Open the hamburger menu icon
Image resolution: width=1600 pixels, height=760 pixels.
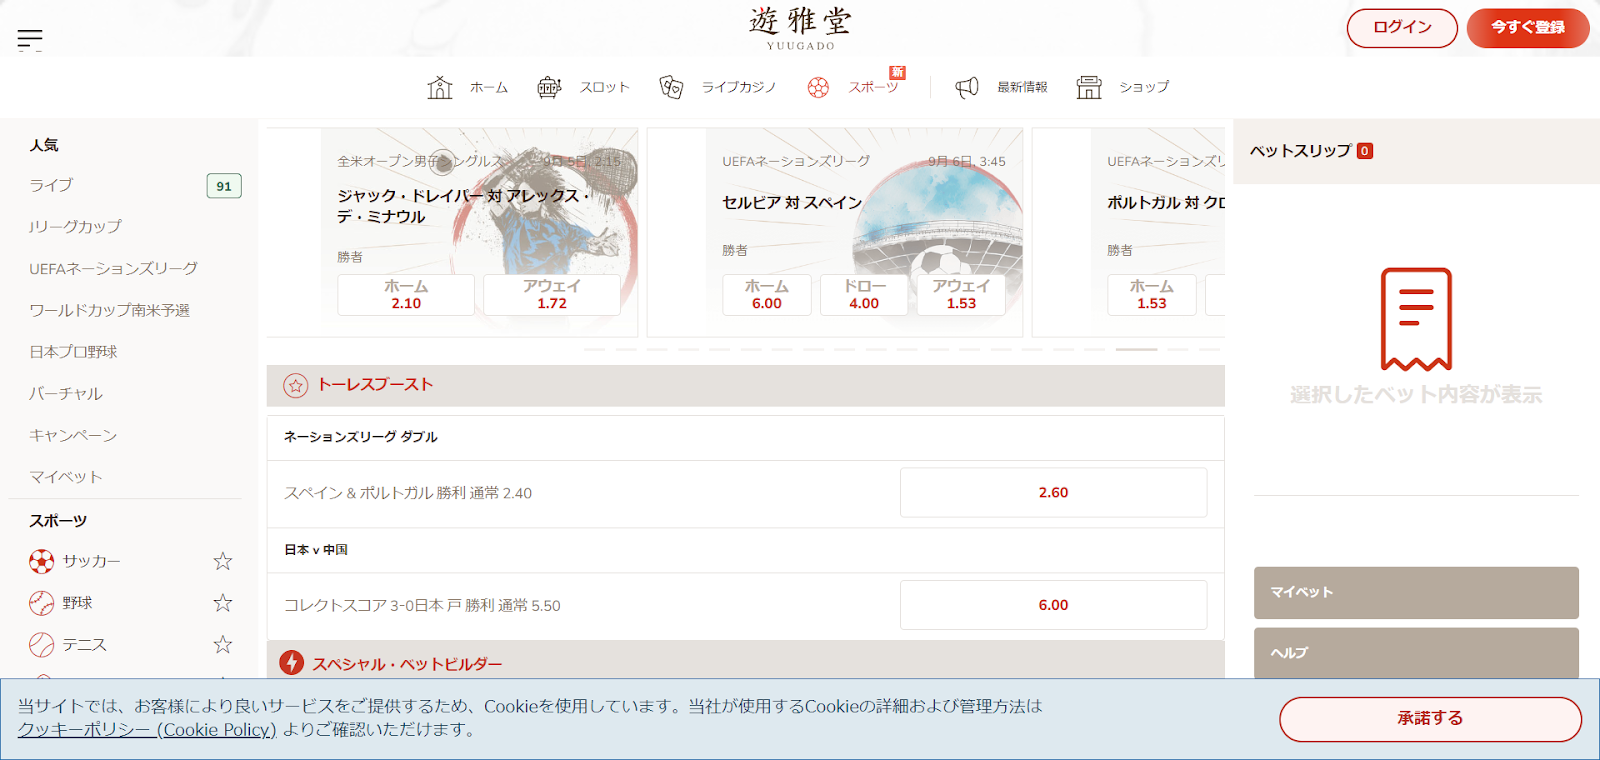30,40
